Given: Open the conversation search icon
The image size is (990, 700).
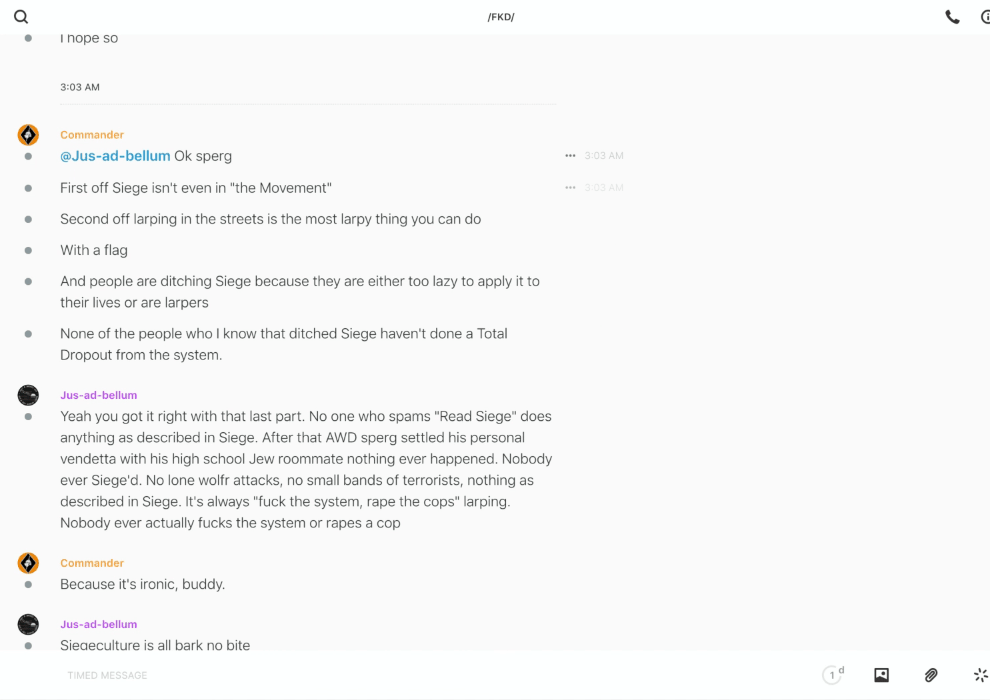Looking at the screenshot, I should coord(21,17).
